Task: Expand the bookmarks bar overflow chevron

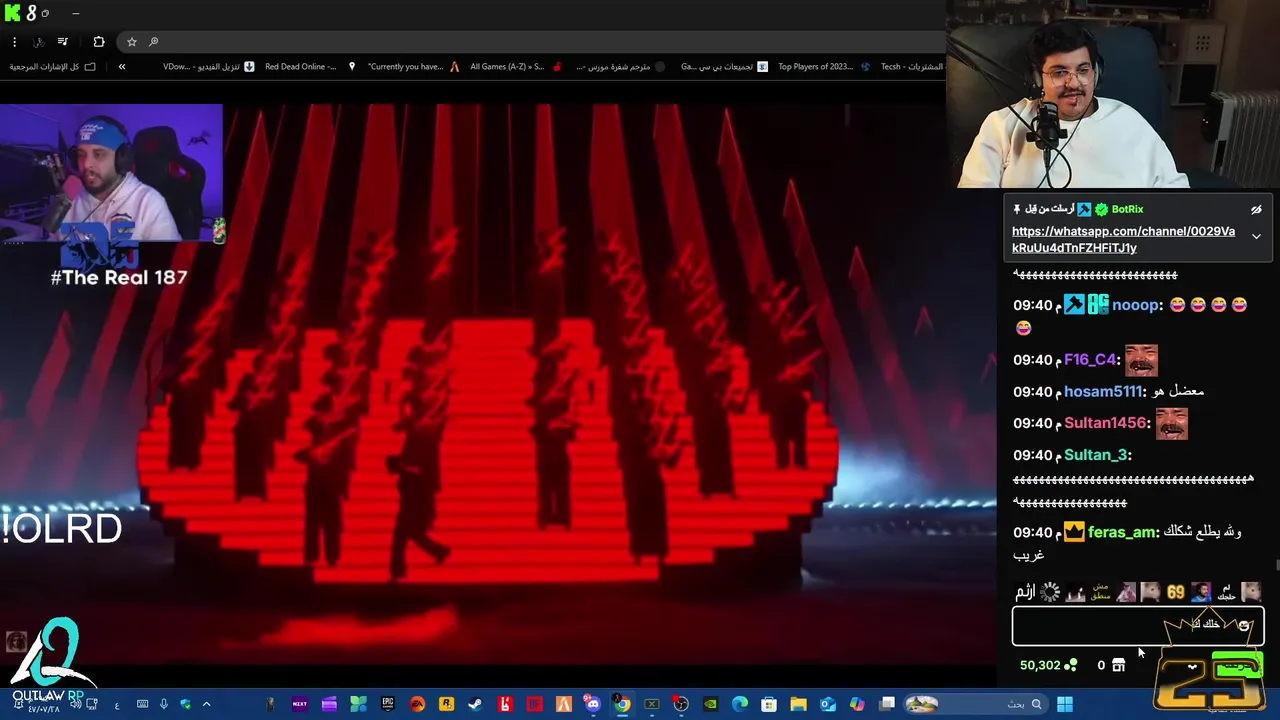Action: coord(122,67)
